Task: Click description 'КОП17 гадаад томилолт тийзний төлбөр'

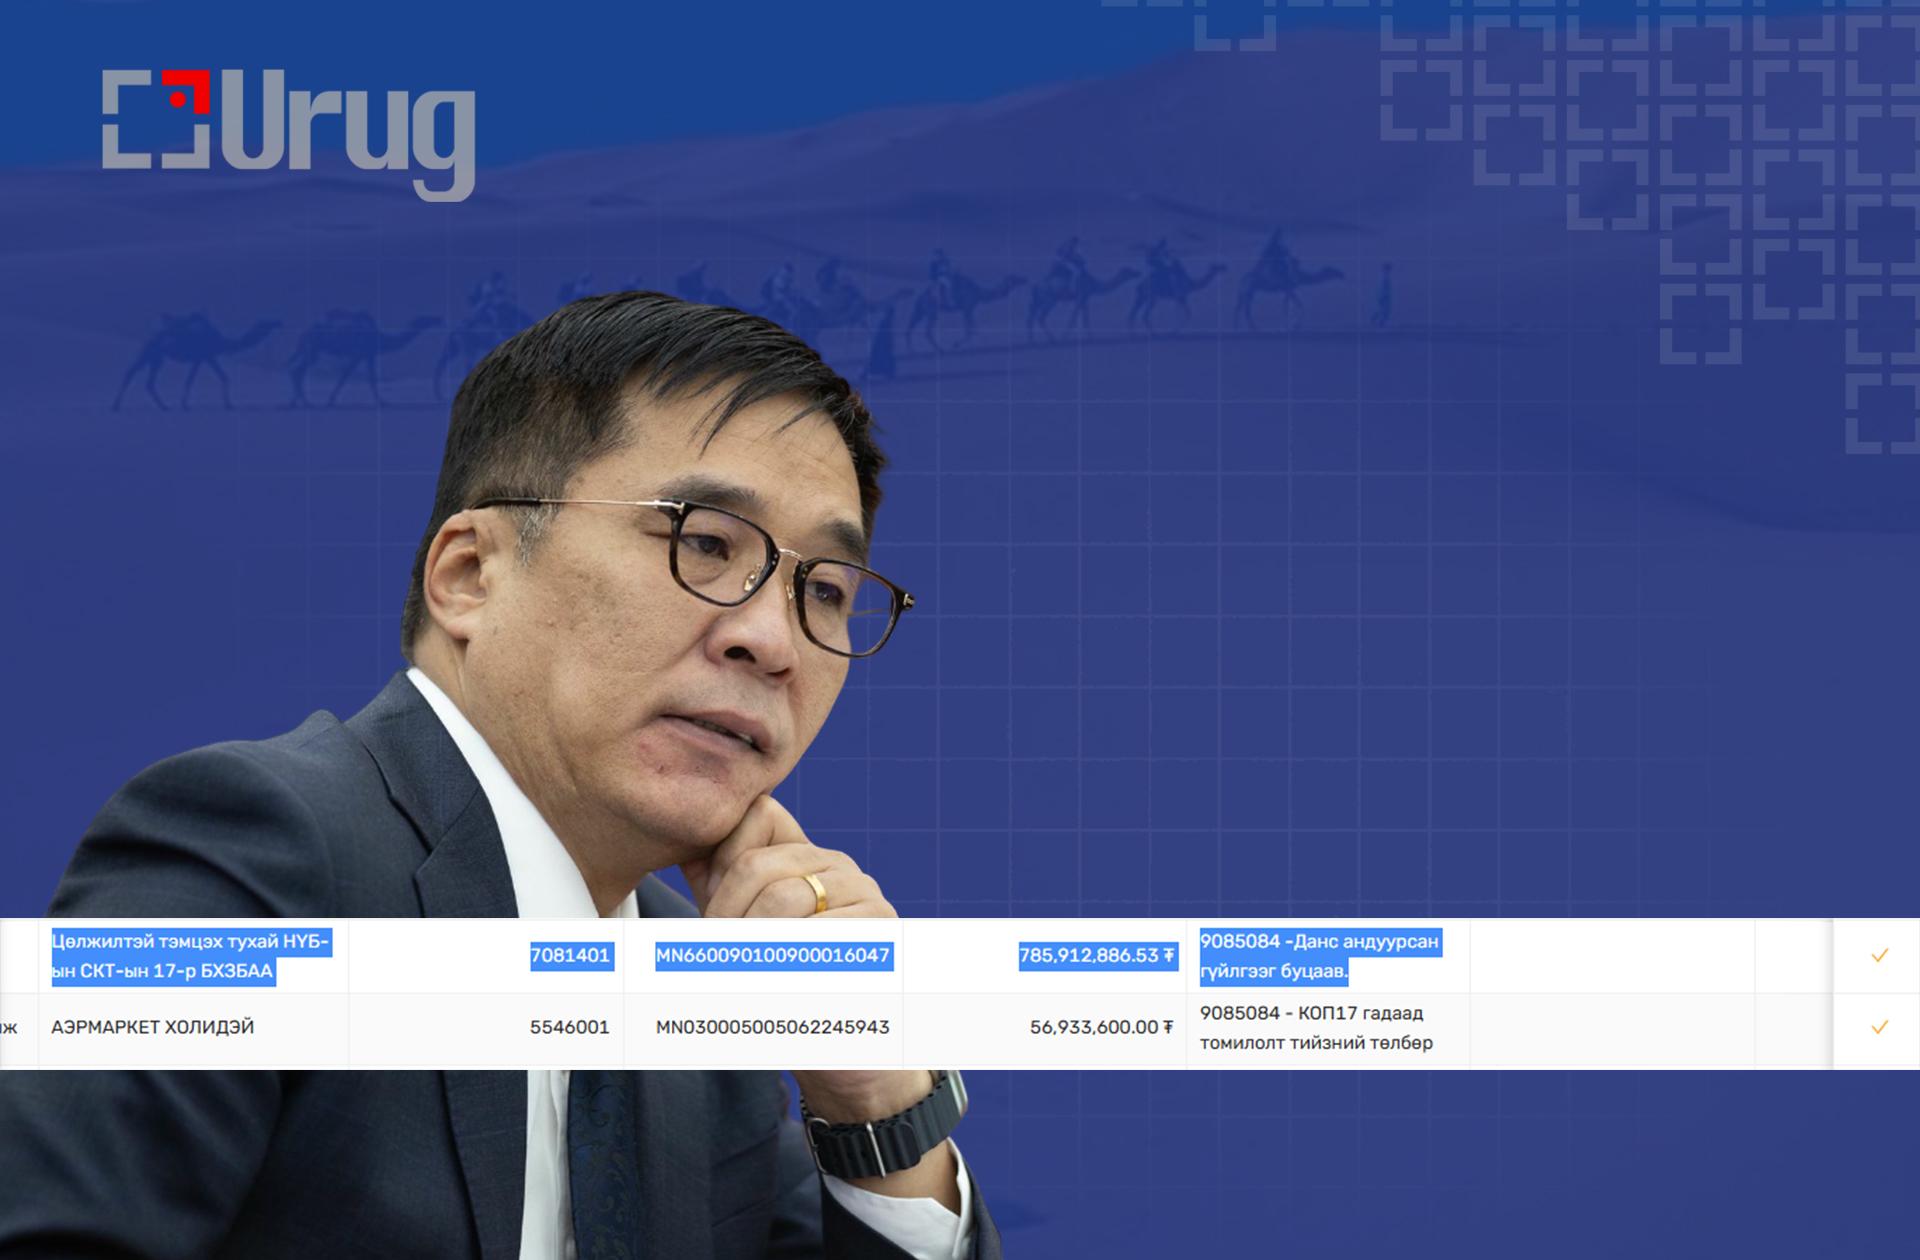Action: click(x=1316, y=1028)
